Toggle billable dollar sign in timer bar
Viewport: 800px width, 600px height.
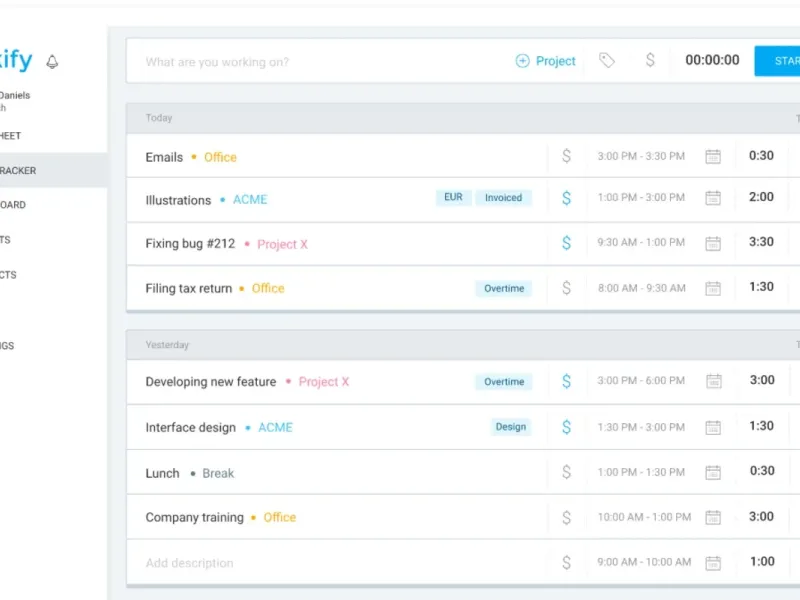[x=650, y=61]
